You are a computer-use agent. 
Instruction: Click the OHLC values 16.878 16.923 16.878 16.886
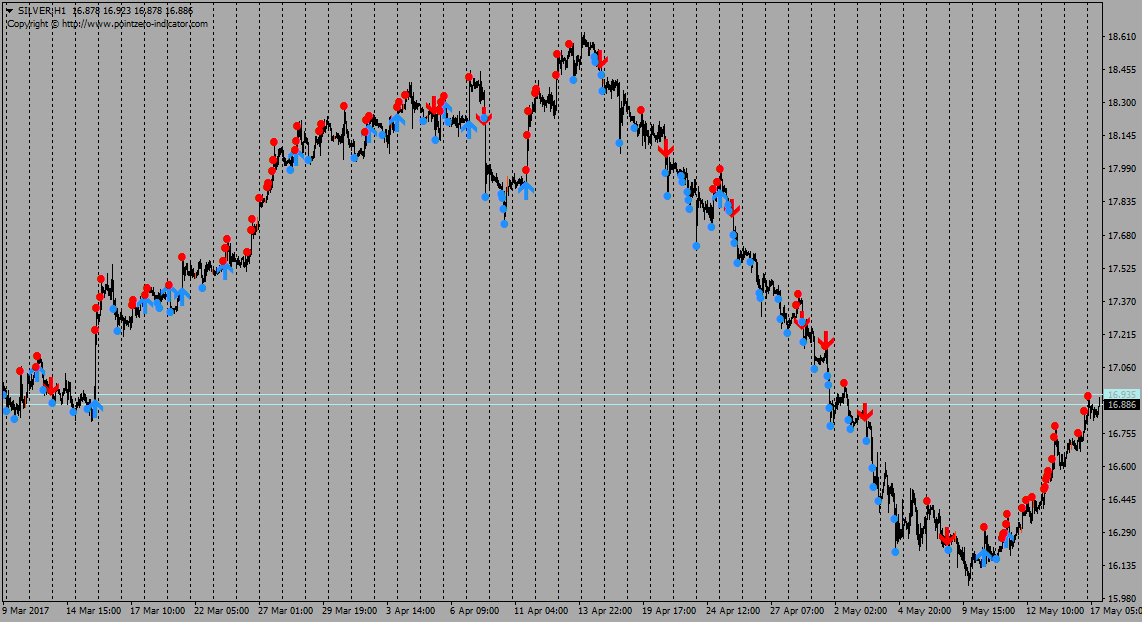[133, 11]
